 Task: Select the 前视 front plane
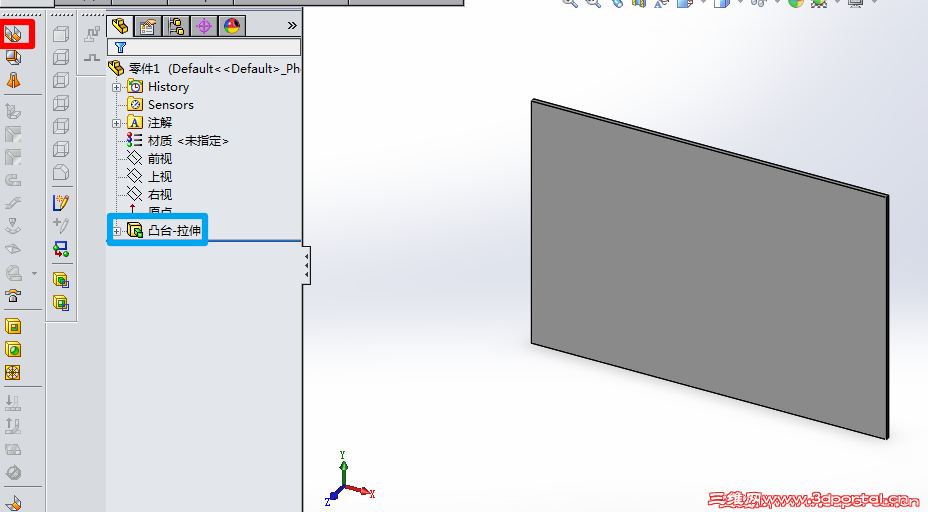149,159
